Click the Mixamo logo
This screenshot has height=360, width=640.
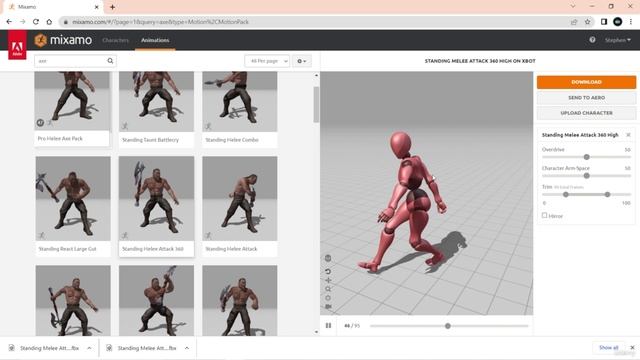click(x=63, y=40)
